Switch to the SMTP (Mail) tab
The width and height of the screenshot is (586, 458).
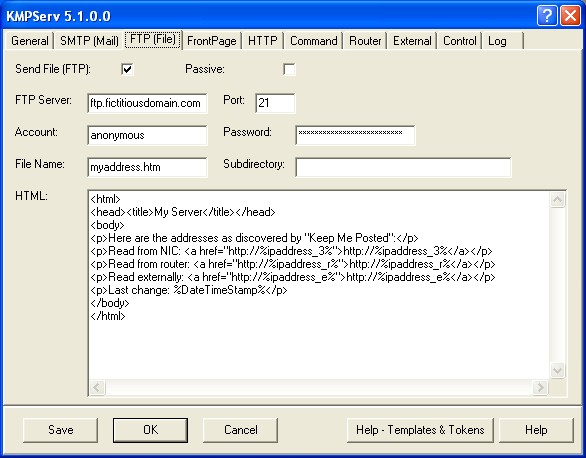click(89, 41)
